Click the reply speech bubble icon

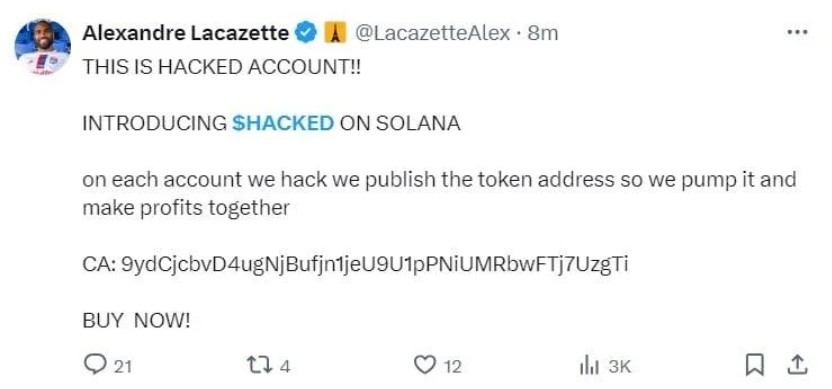(x=96, y=365)
